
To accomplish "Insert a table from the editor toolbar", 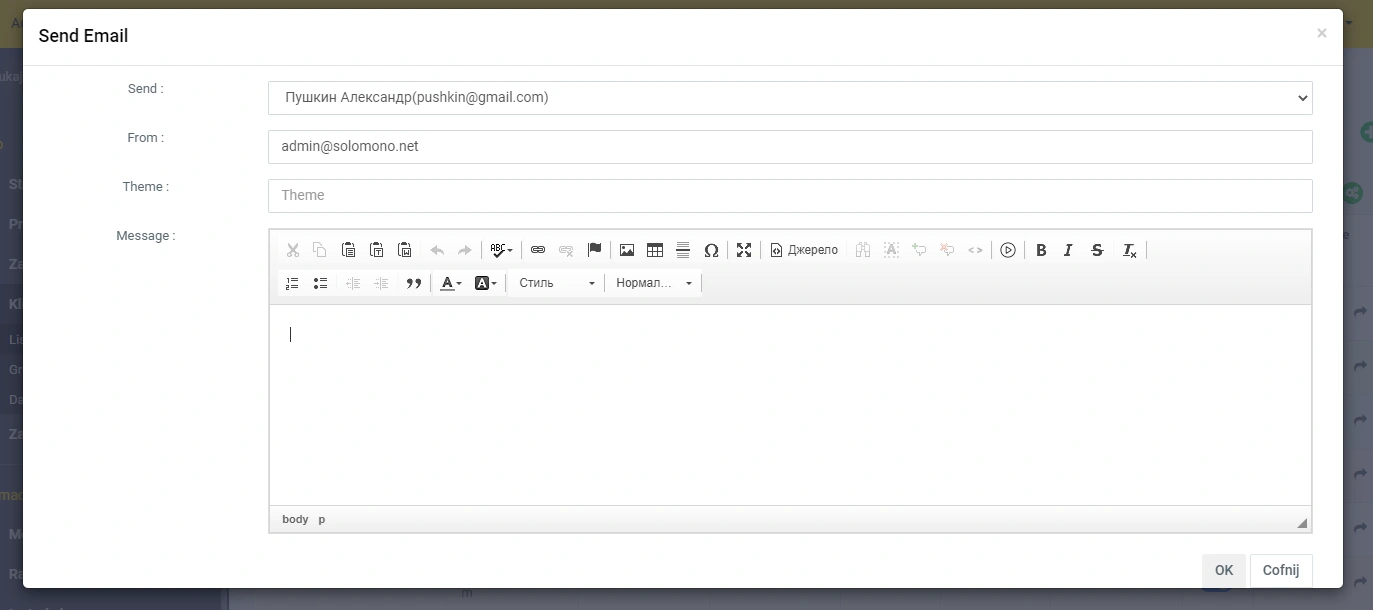I will click(655, 250).
